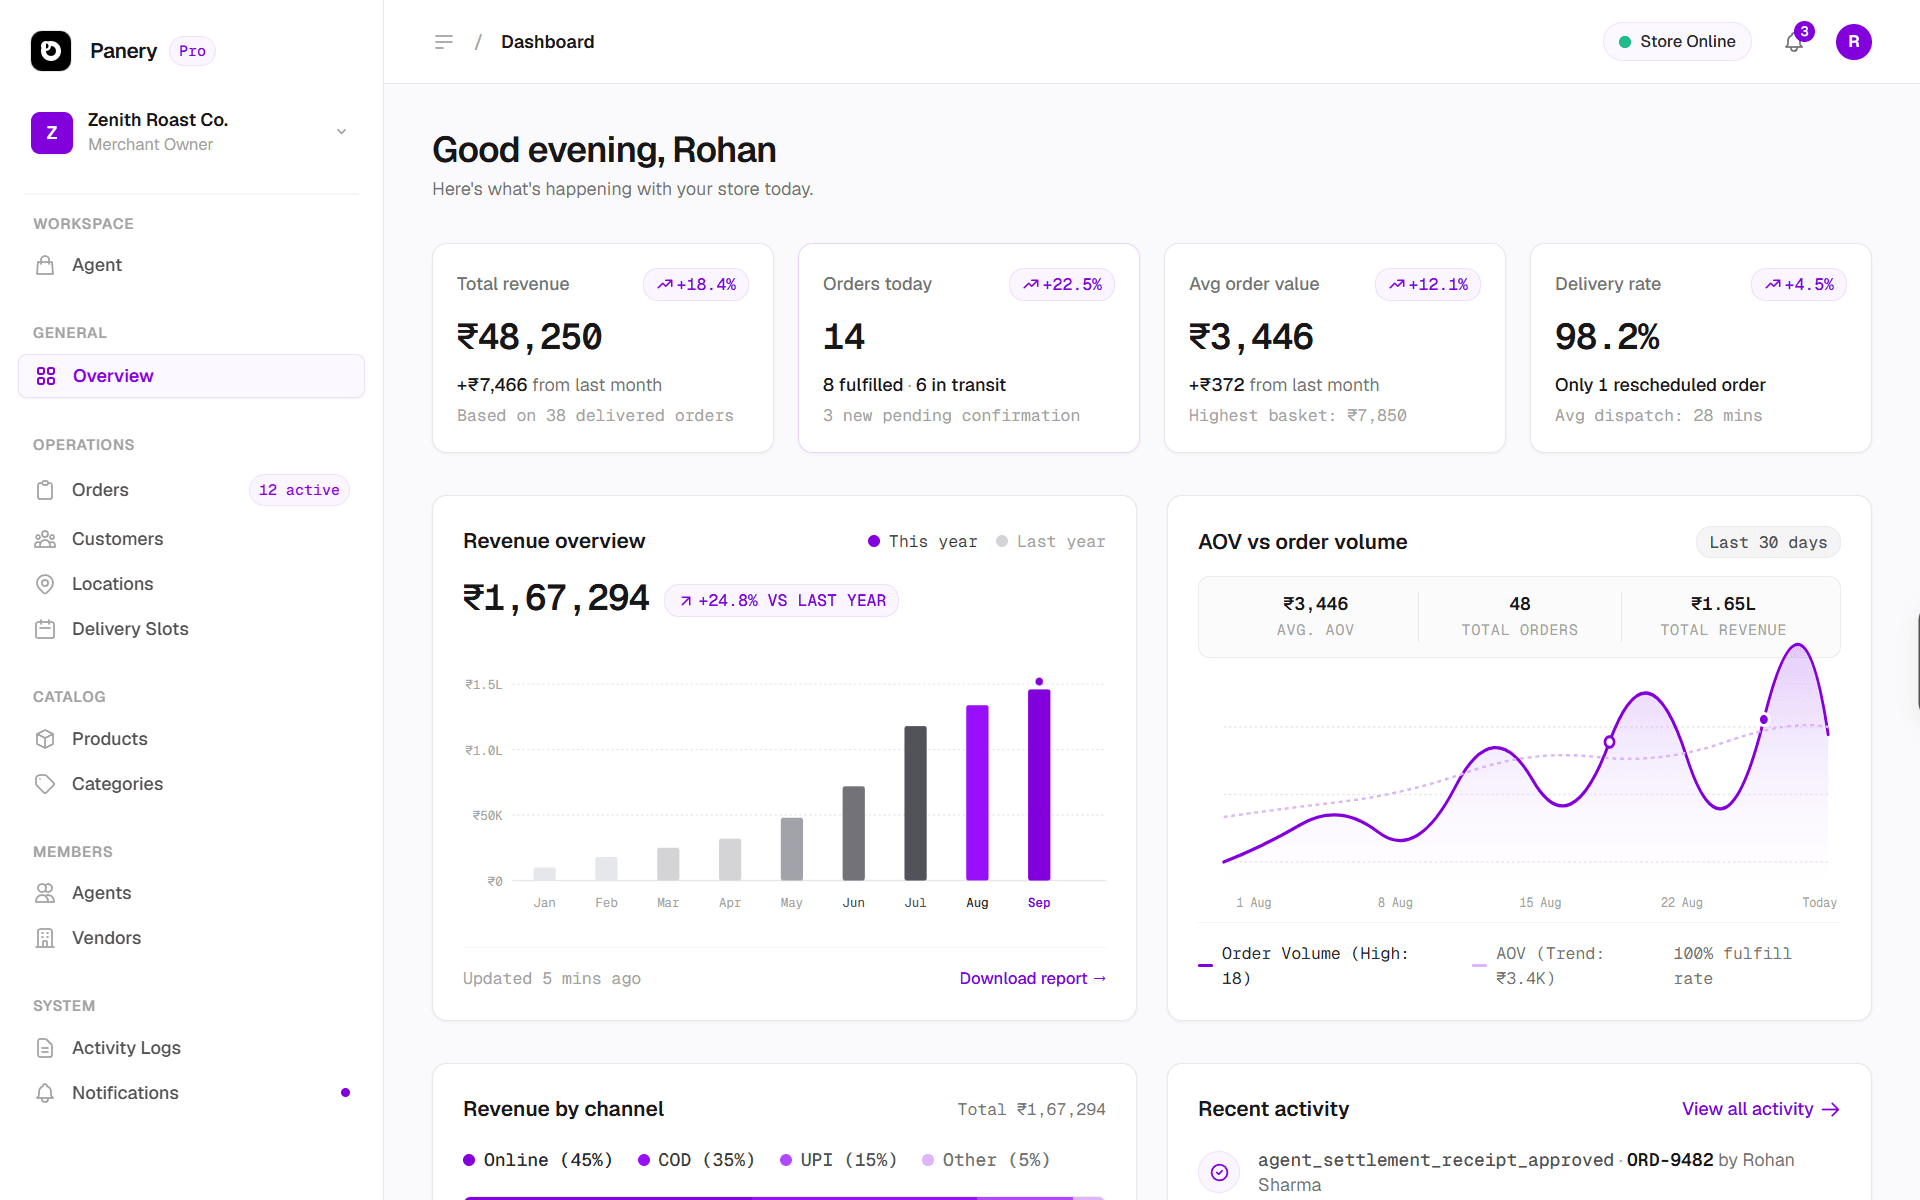Open Delivery Slots
1920x1200 pixels.
[191, 629]
